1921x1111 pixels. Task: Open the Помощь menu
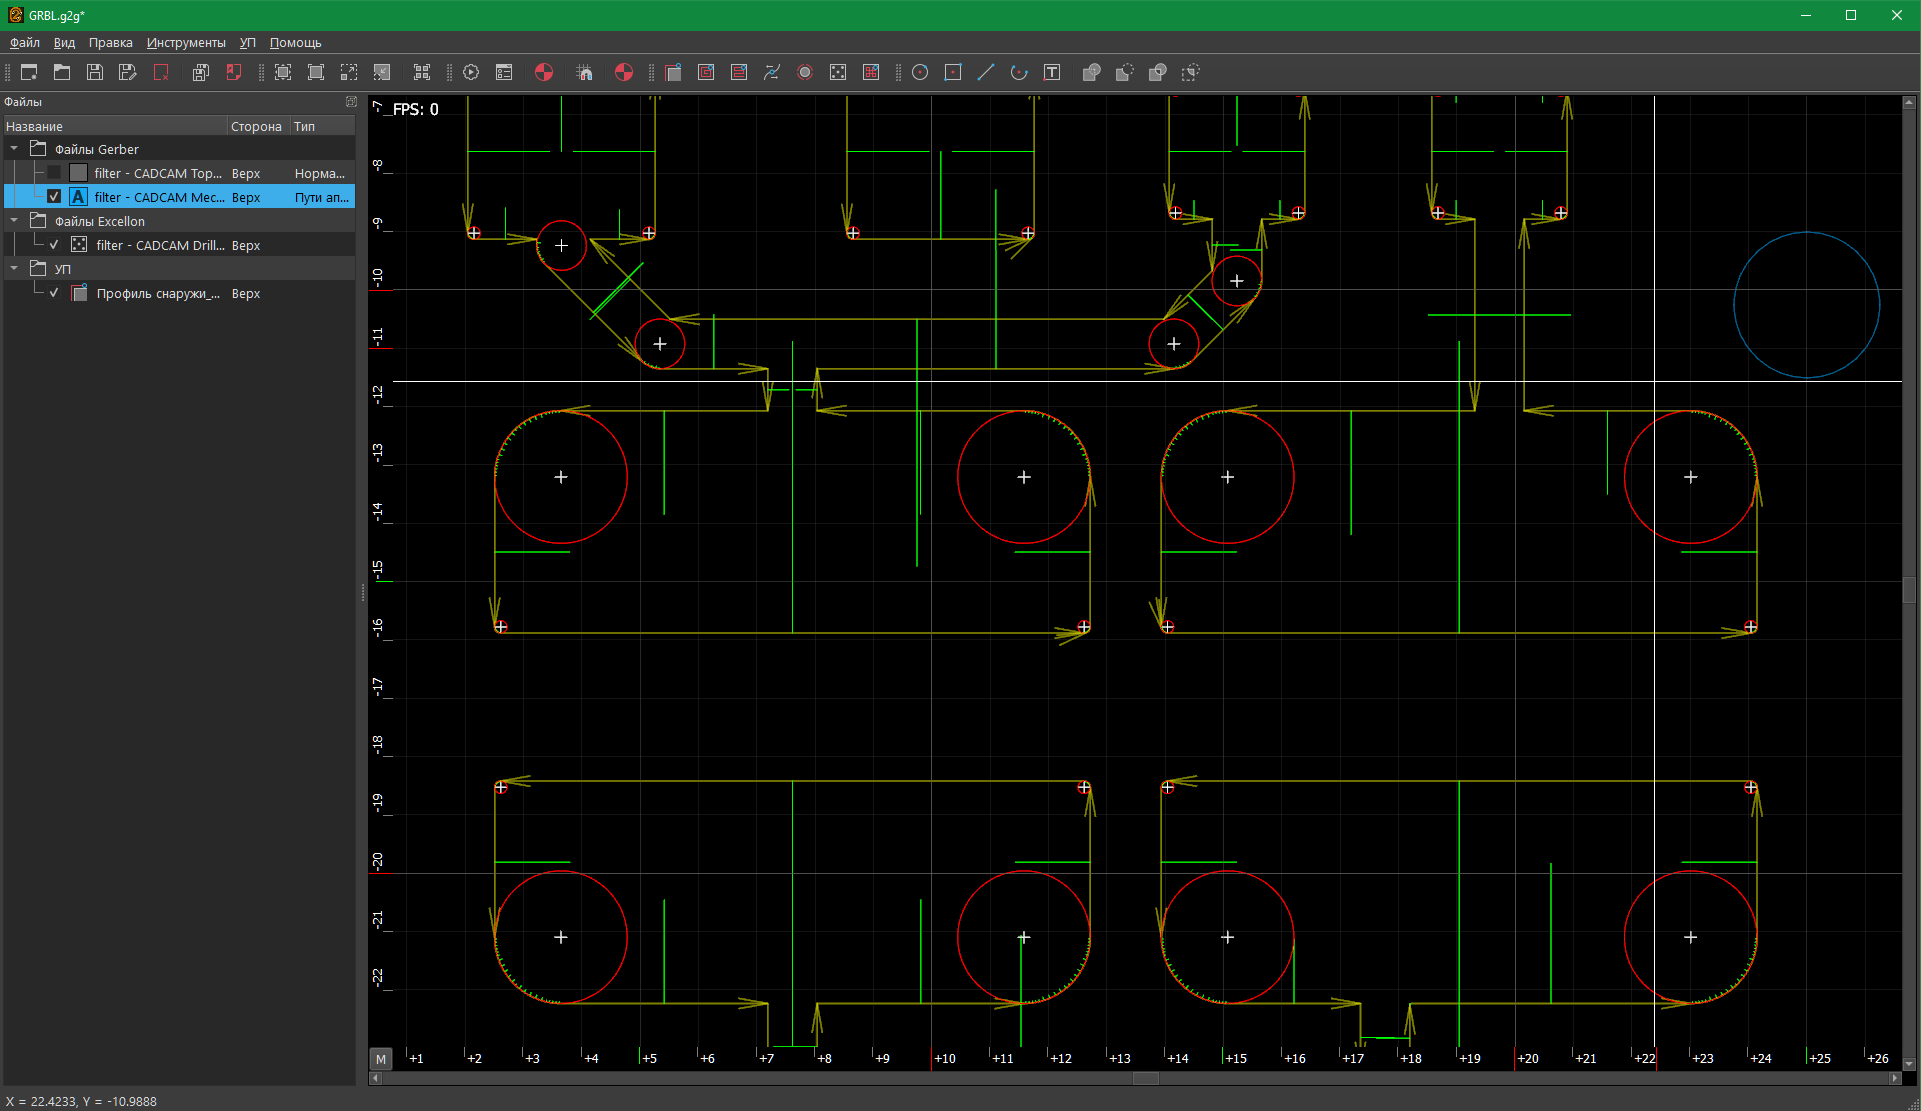coord(295,43)
